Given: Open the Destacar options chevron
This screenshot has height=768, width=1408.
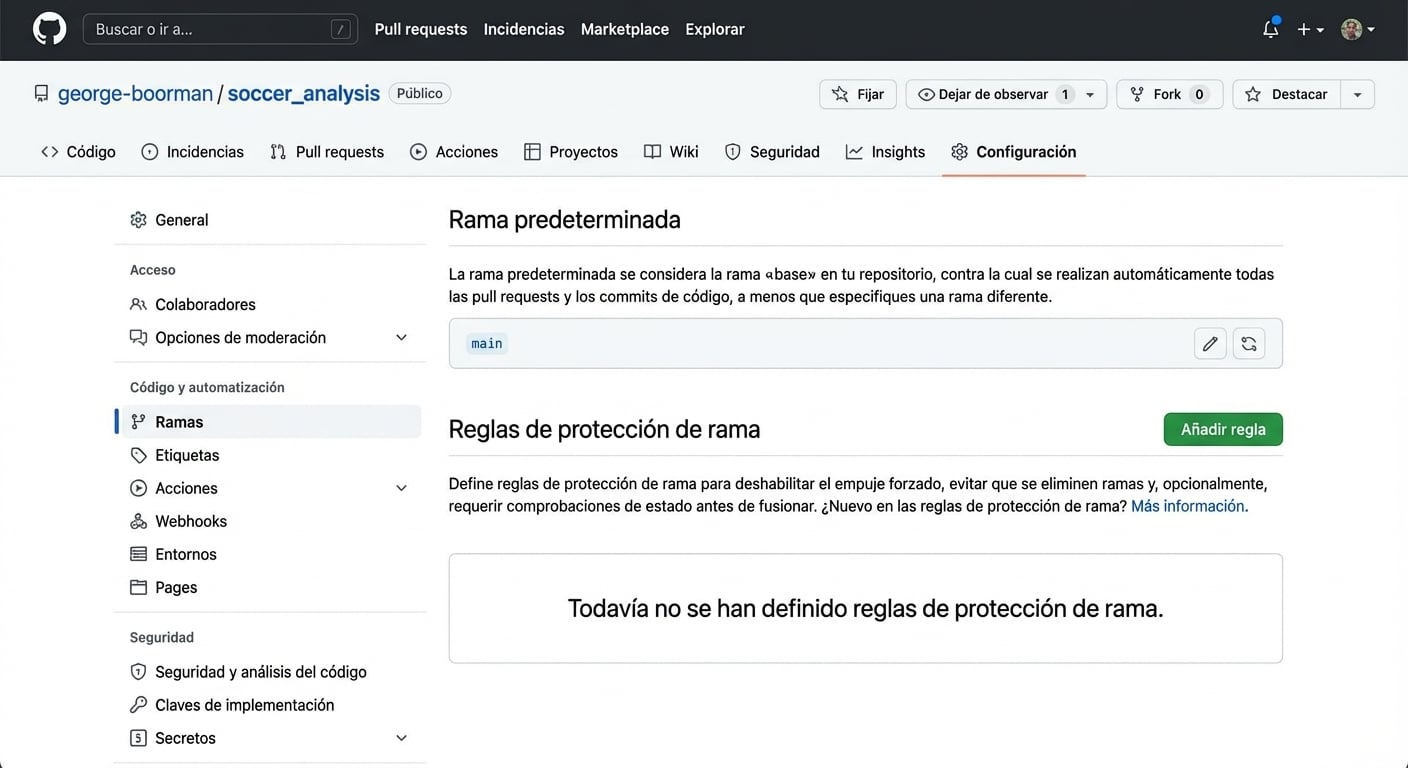Looking at the screenshot, I should 1357,93.
